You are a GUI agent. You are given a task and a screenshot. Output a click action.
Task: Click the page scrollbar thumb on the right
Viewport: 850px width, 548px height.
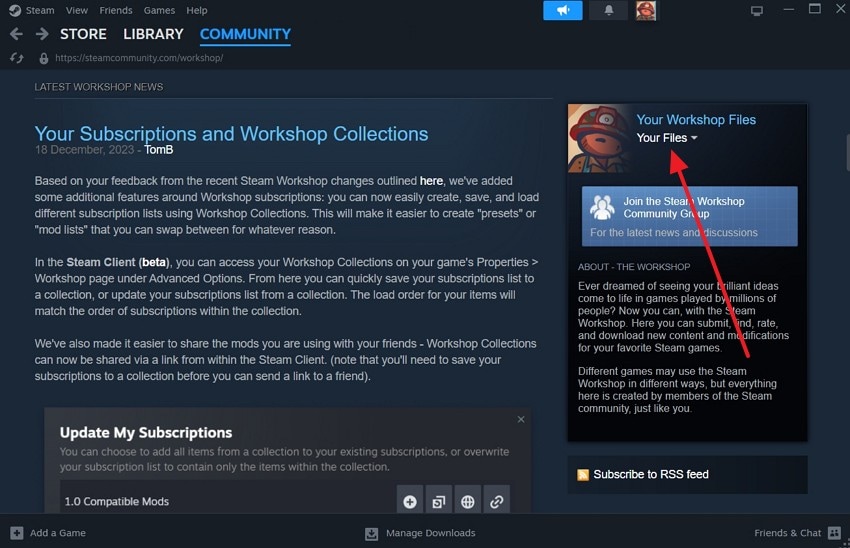click(847, 152)
